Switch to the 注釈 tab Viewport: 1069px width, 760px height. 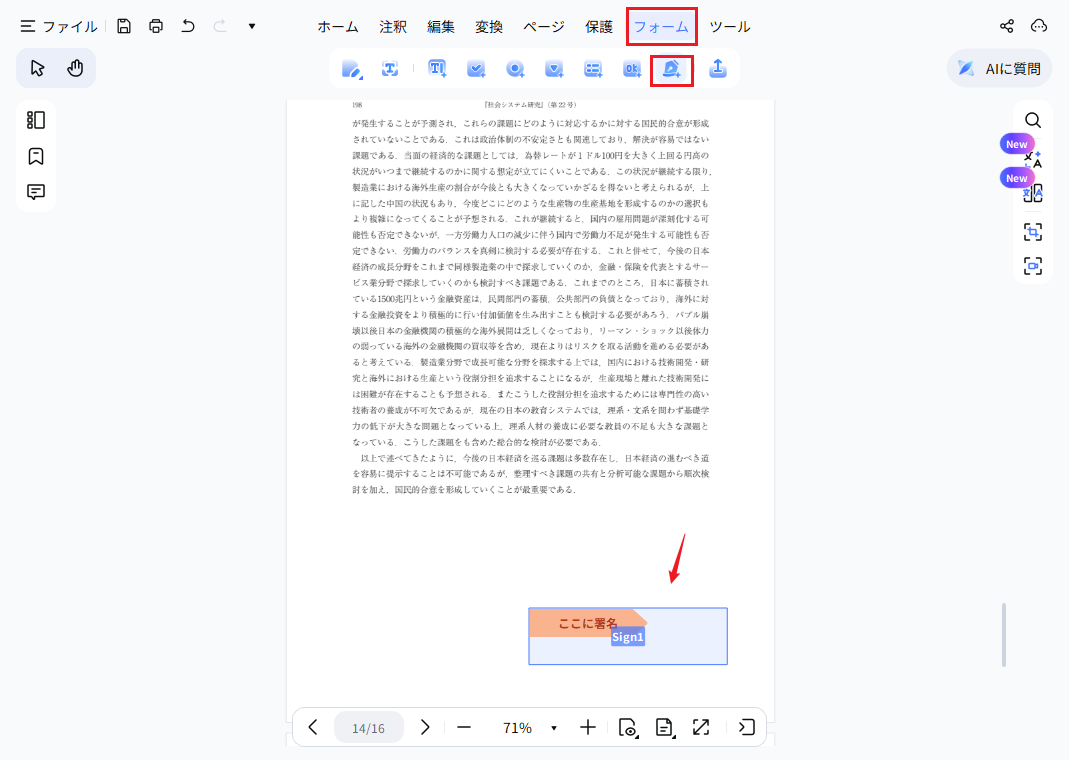pyautogui.click(x=393, y=27)
